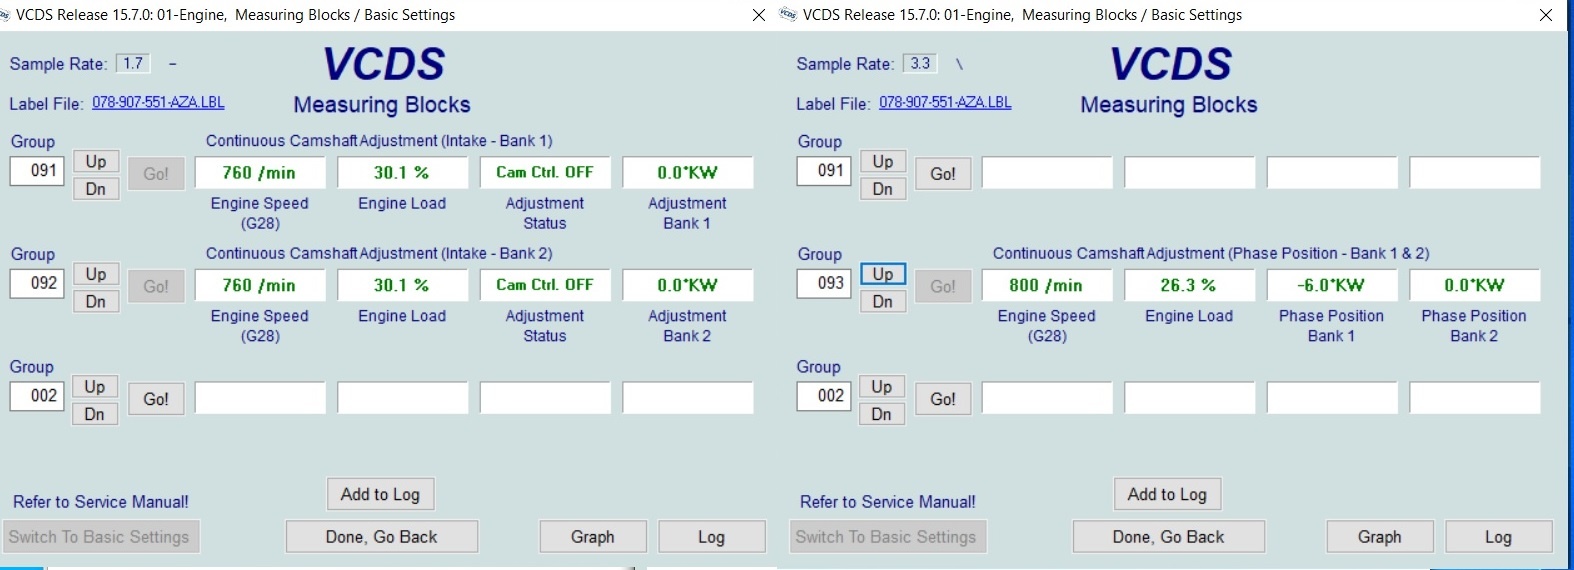Open label file link in right window
Image resolution: width=1574 pixels, height=570 pixels.
(945, 103)
